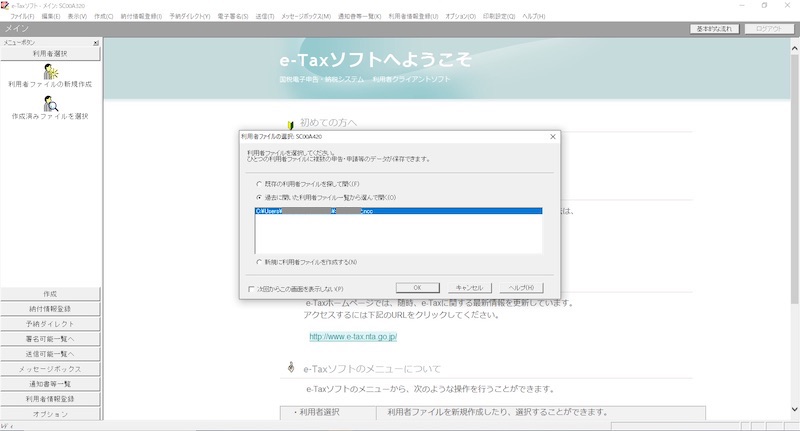Expand the メッセージボックス sidebar section
The image size is (800, 431).
click(50, 369)
